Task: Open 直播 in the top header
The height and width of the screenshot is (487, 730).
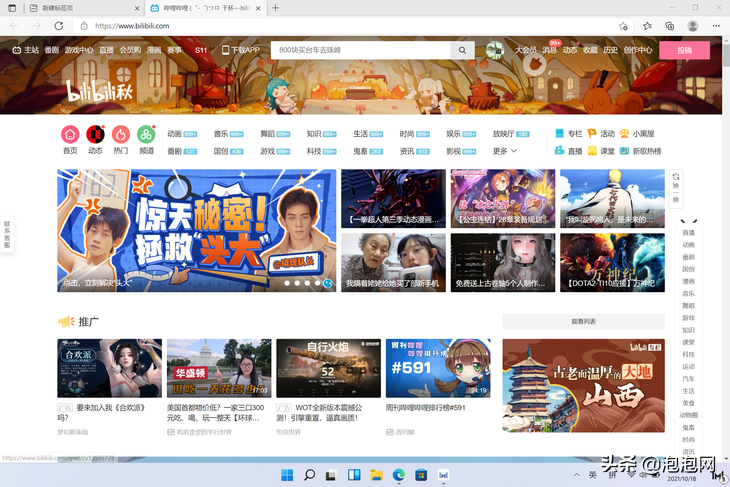Action: point(107,50)
